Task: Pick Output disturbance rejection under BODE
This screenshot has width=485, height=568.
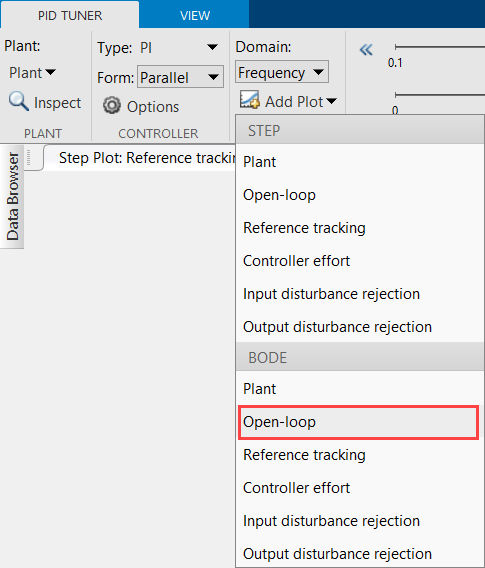Action: [x=360, y=554]
